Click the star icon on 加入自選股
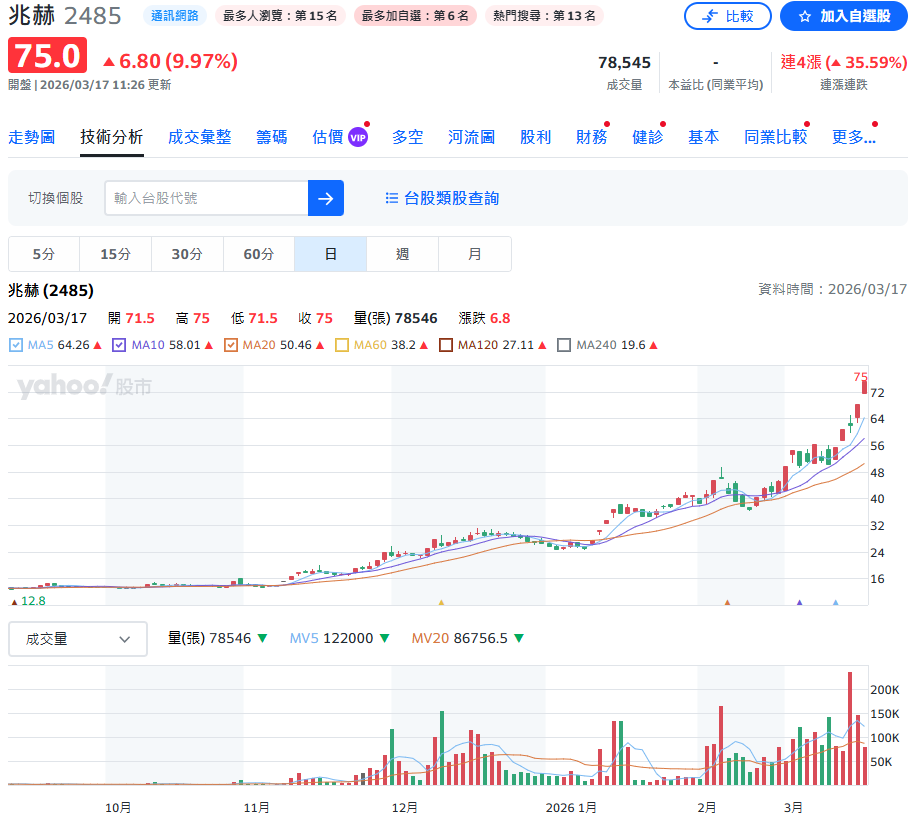922x820 pixels. coord(804,16)
